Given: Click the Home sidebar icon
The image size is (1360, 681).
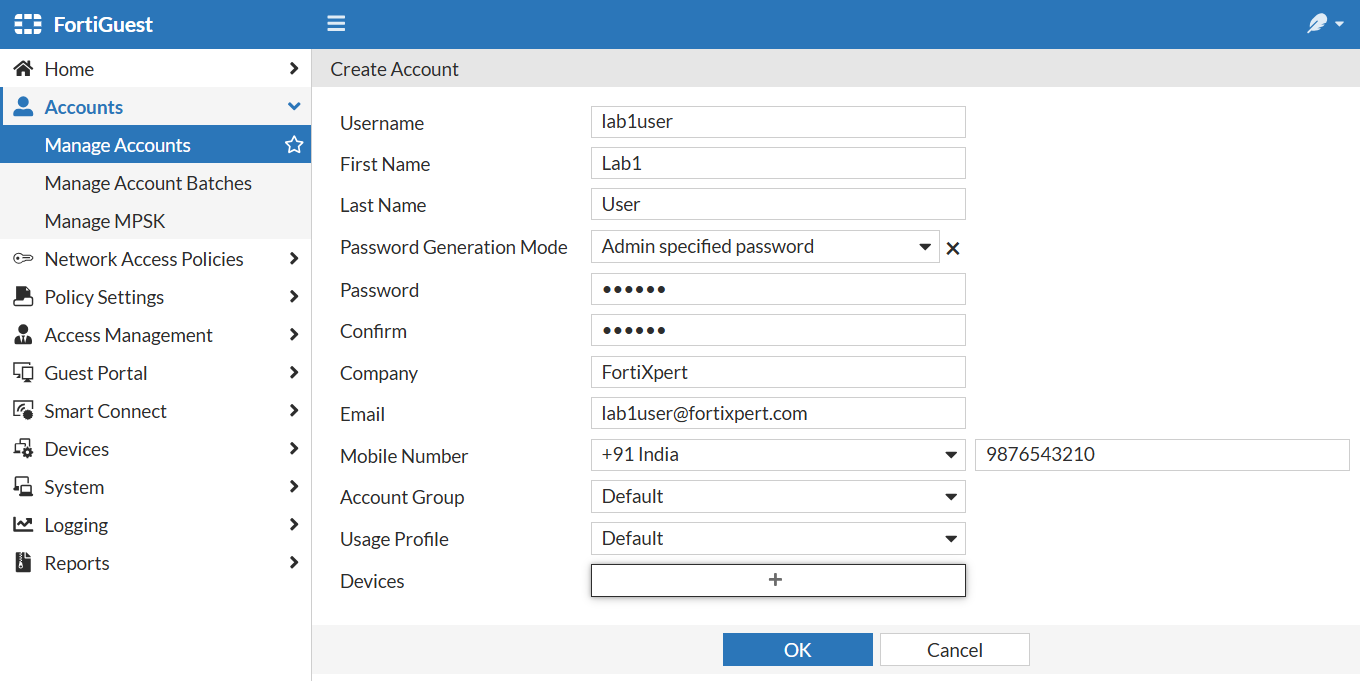Looking at the screenshot, I should (23, 68).
